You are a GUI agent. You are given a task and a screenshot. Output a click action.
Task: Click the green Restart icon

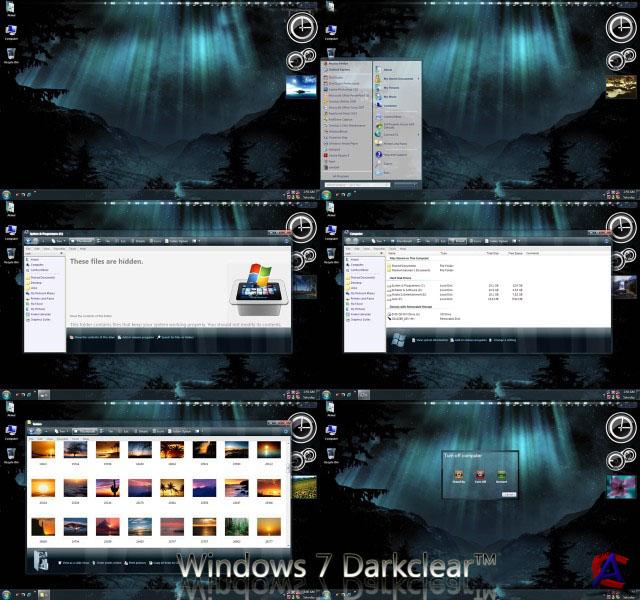pyautogui.click(x=502, y=475)
